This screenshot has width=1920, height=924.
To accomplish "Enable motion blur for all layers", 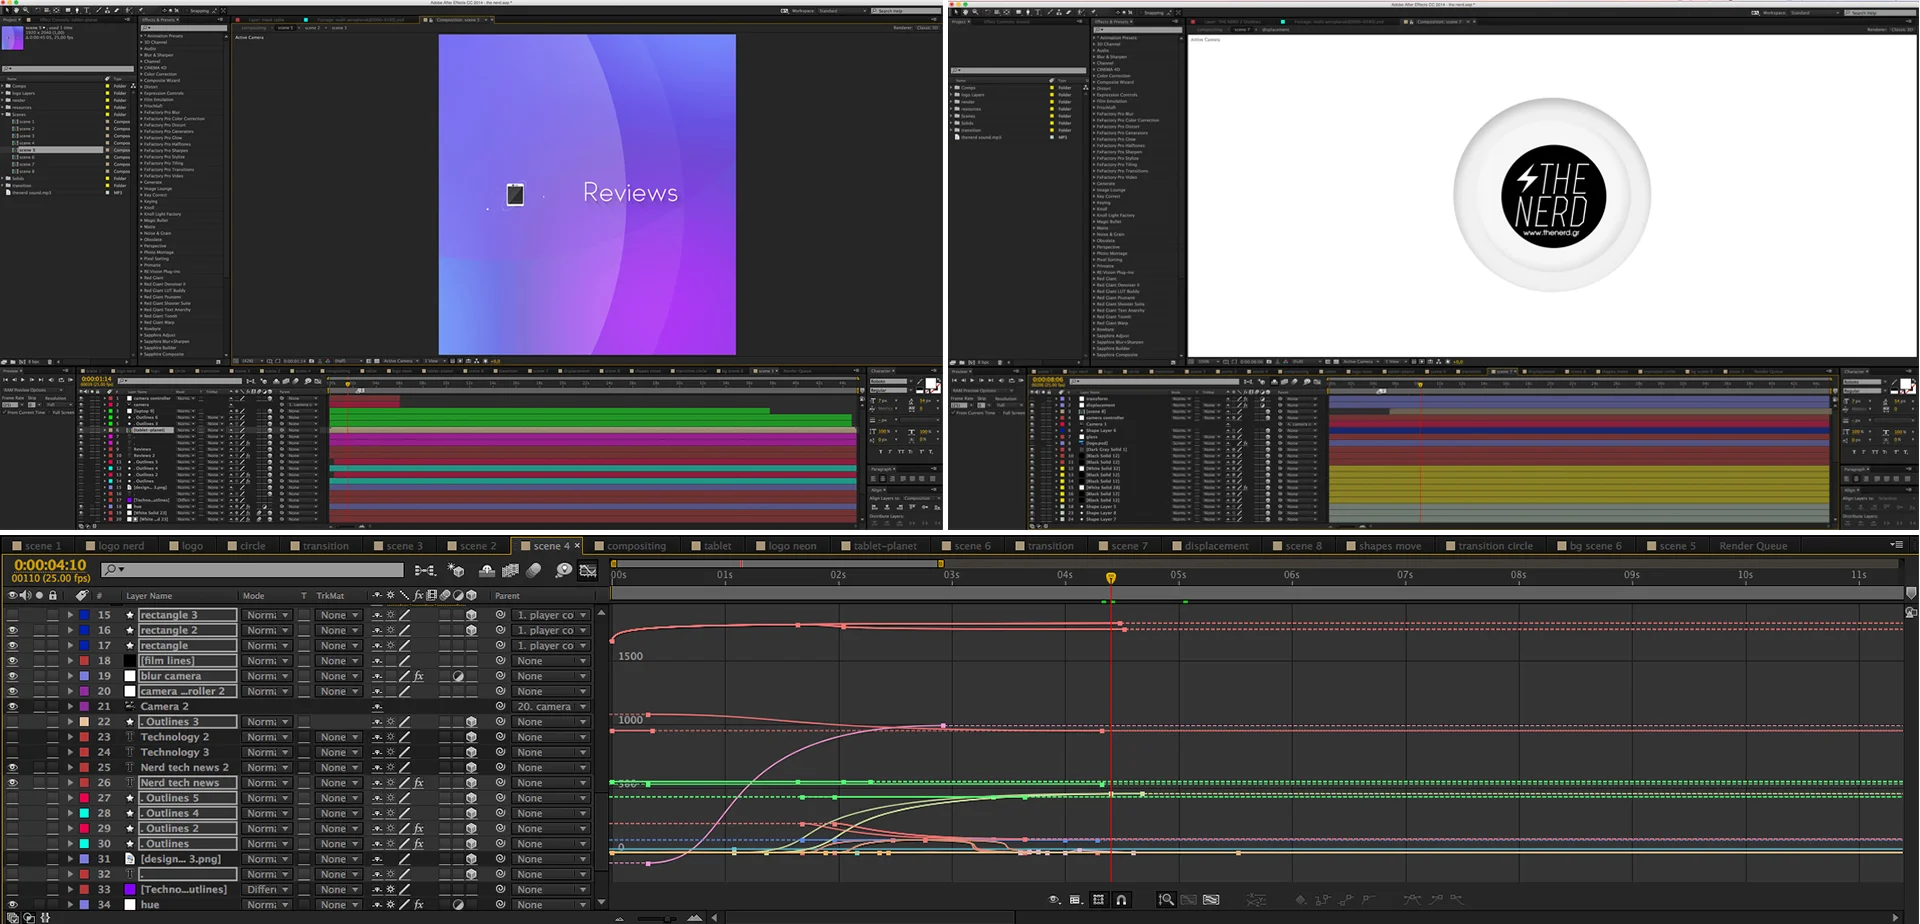I will click(534, 570).
